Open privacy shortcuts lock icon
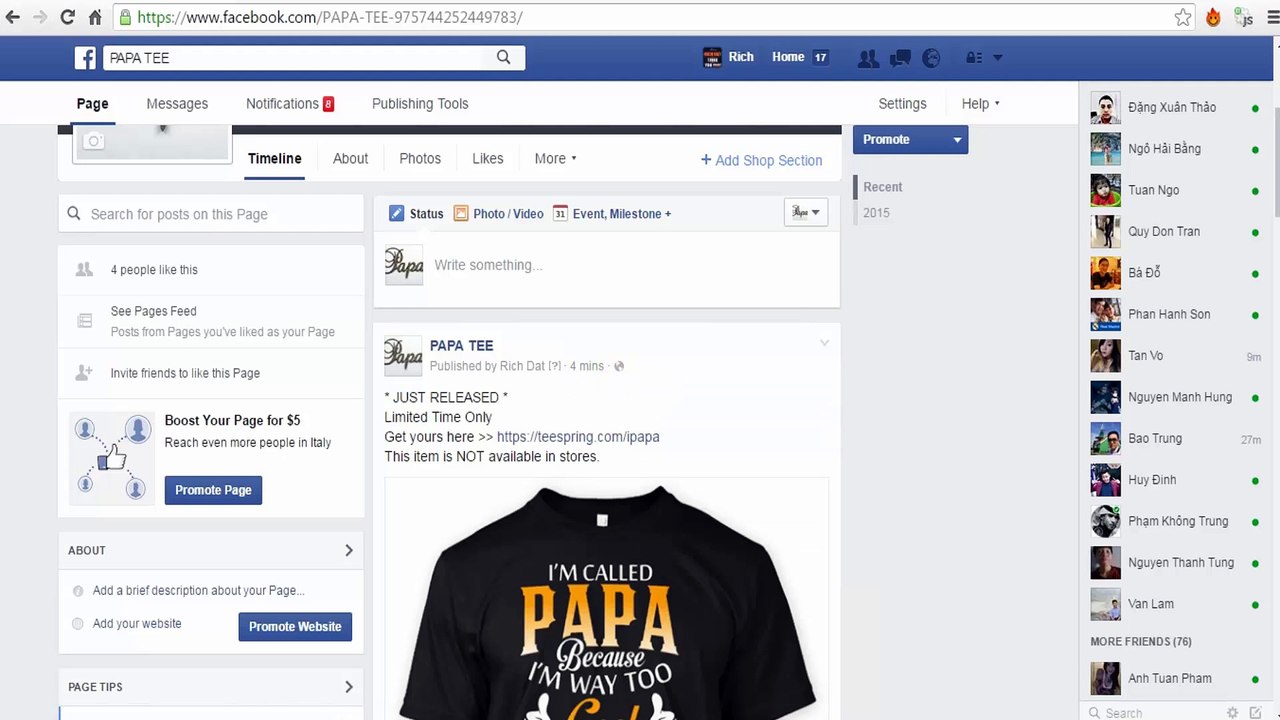The width and height of the screenshot is (1280, 720). [974, 58]
